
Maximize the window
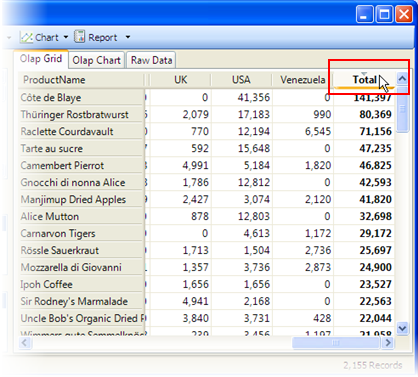[384, 14]
